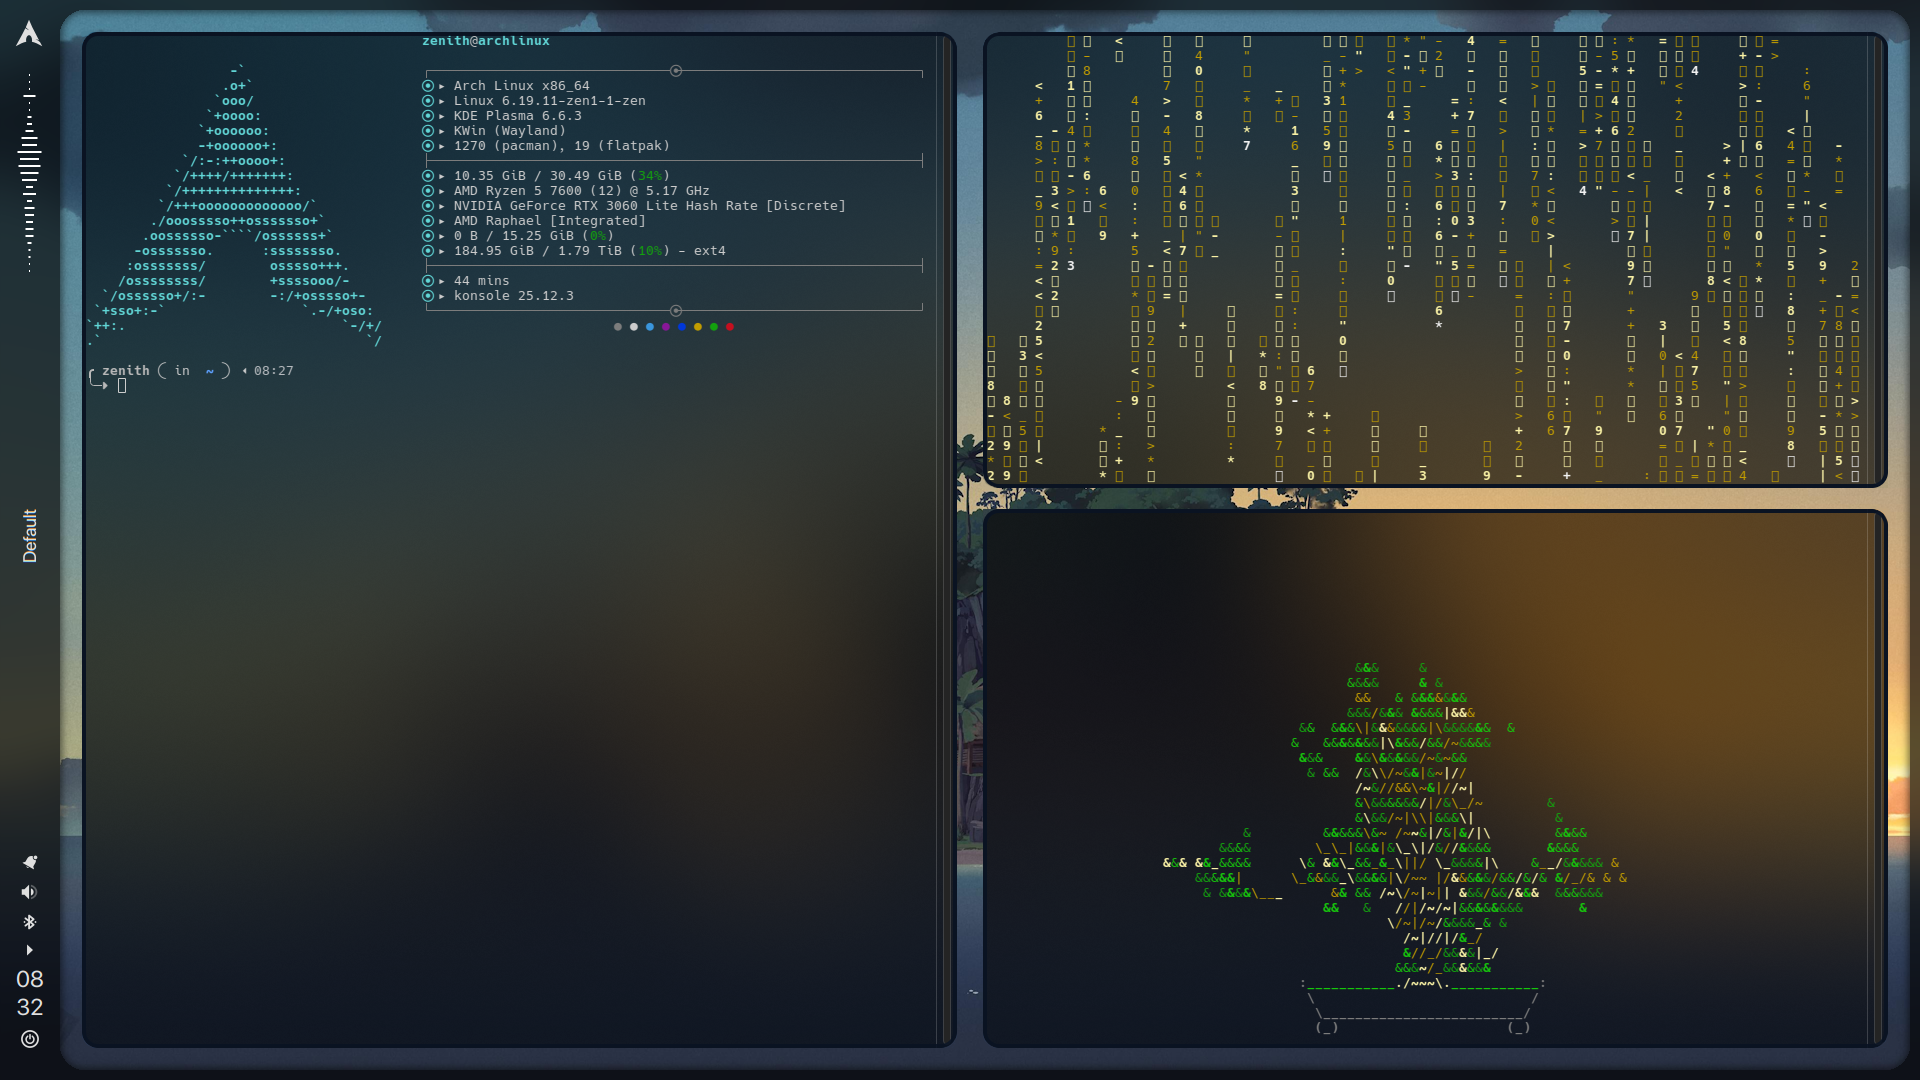This screenshot has height=1080, width=1920.
Task: Click the yellow swatch in the fastfetch color palette
Action: point(698,327)
